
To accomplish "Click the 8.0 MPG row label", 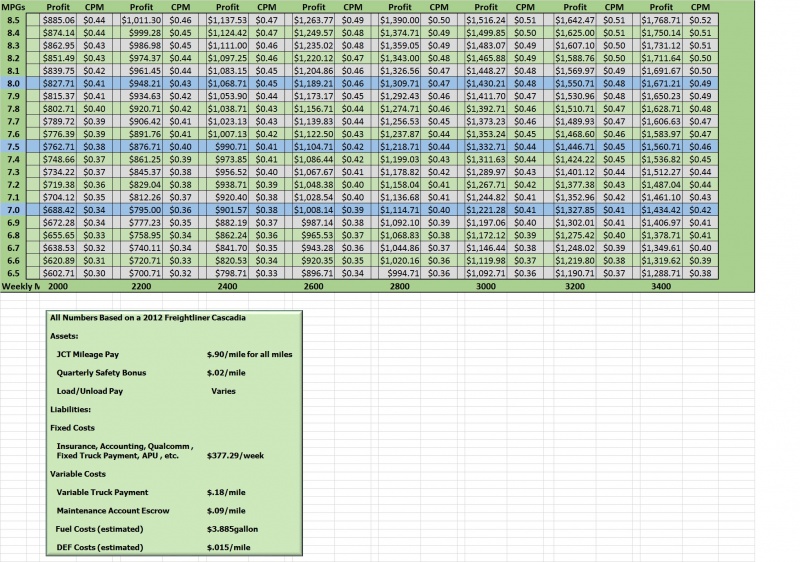I will [x=13, y=83].
